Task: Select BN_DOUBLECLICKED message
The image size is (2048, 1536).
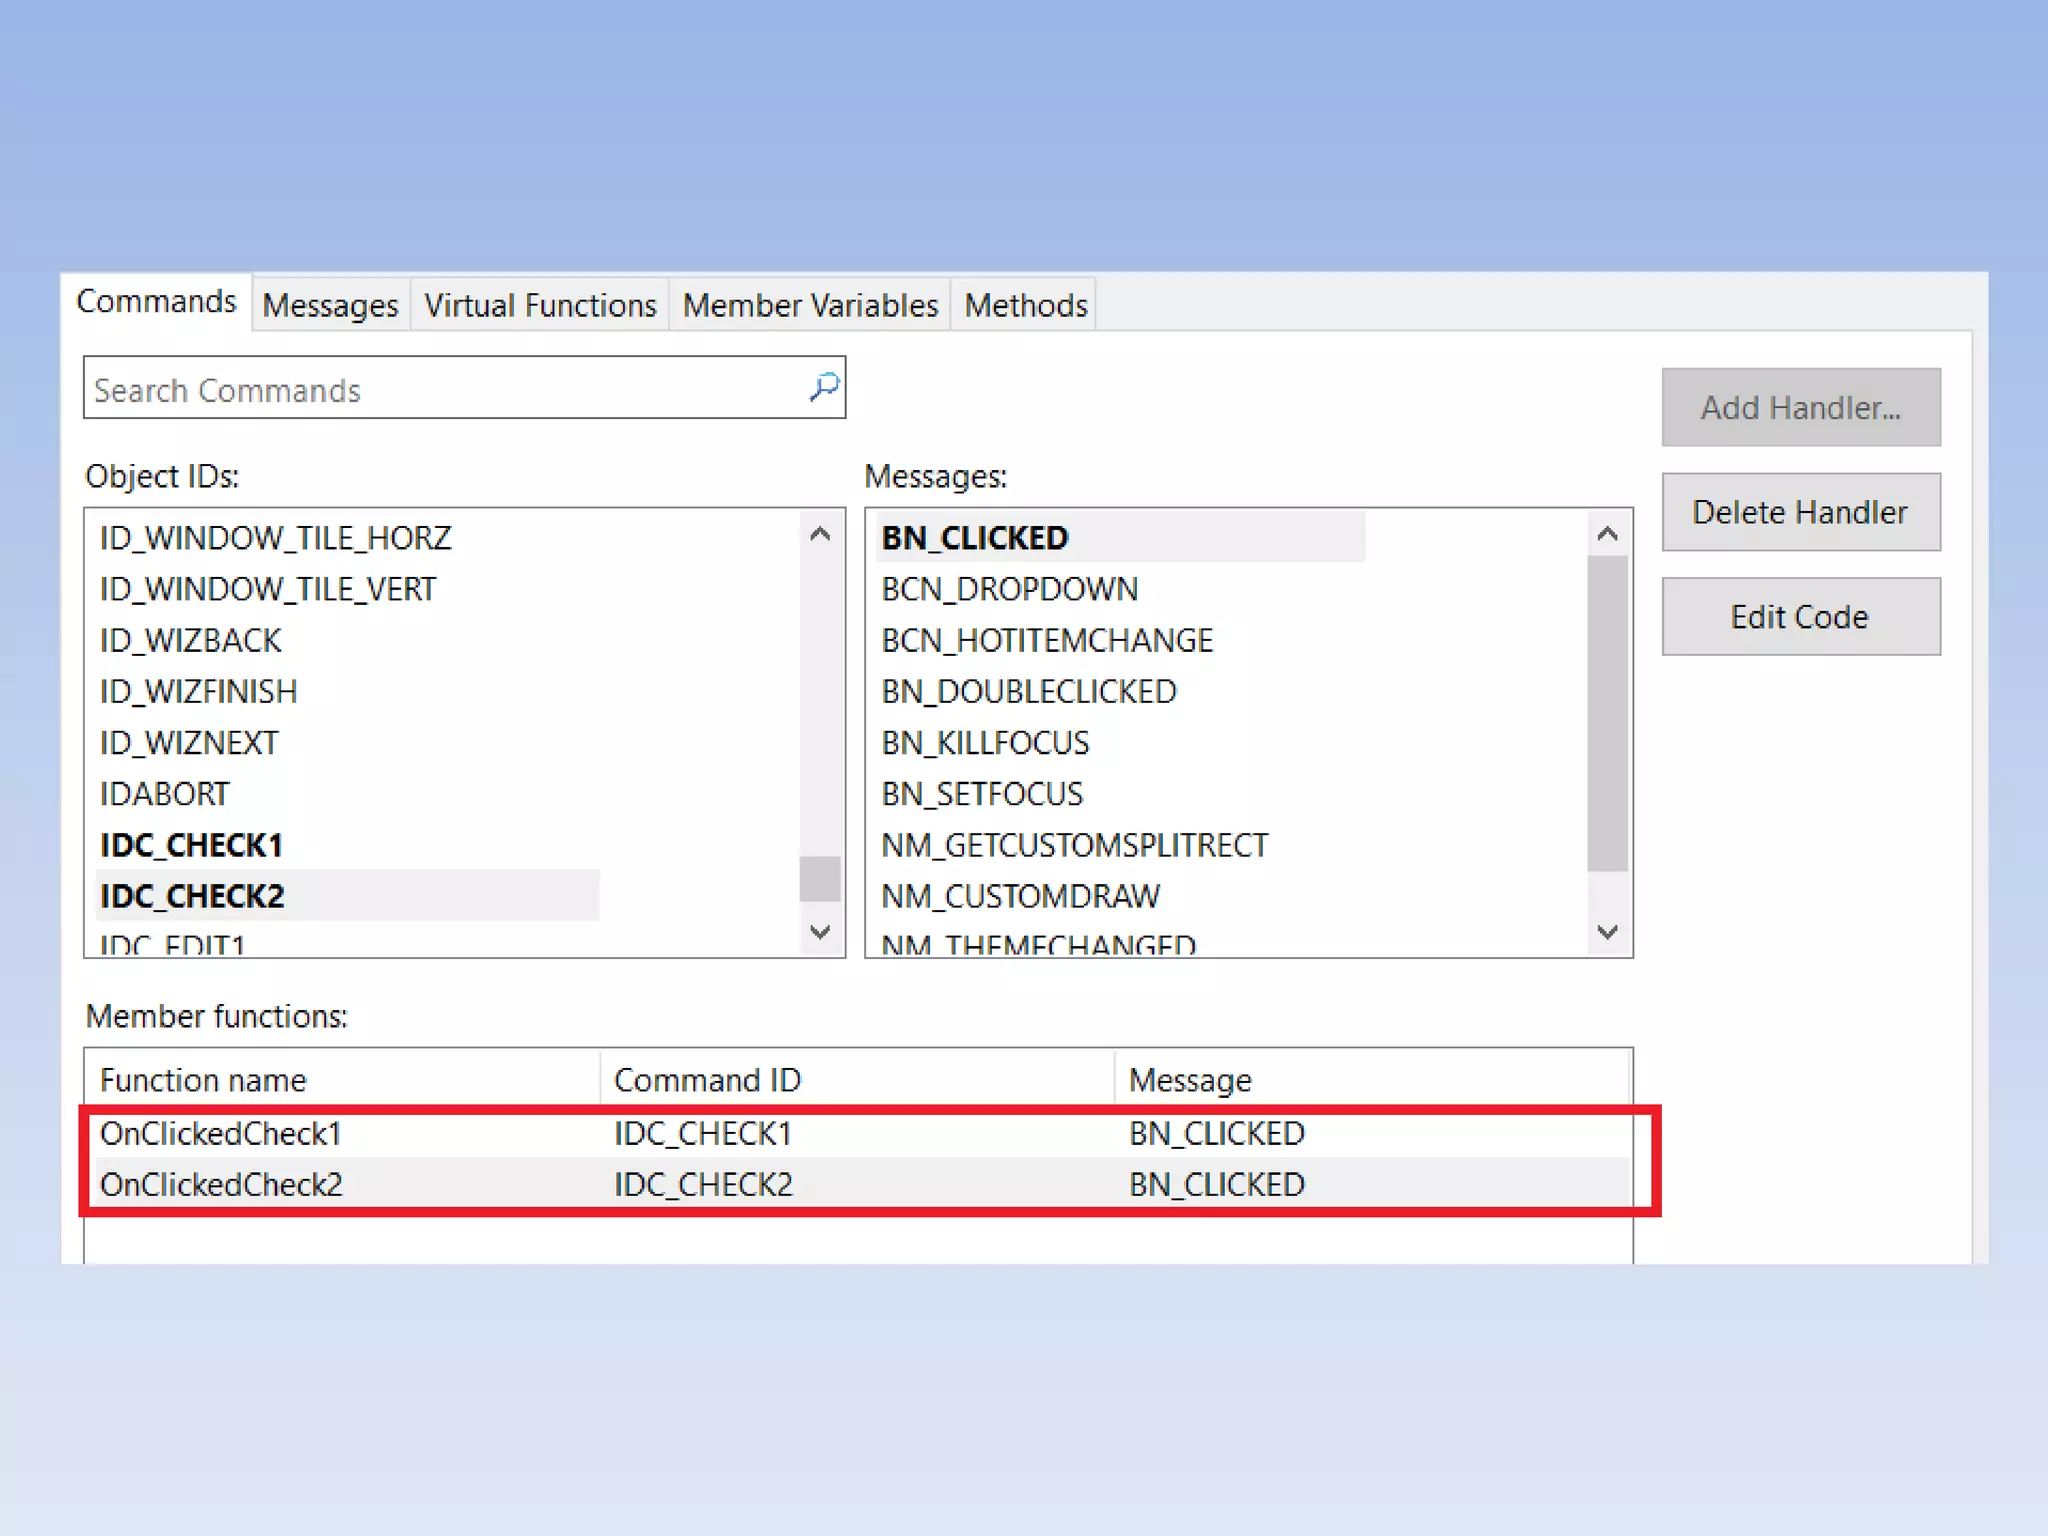Action: pos(1028,691)
